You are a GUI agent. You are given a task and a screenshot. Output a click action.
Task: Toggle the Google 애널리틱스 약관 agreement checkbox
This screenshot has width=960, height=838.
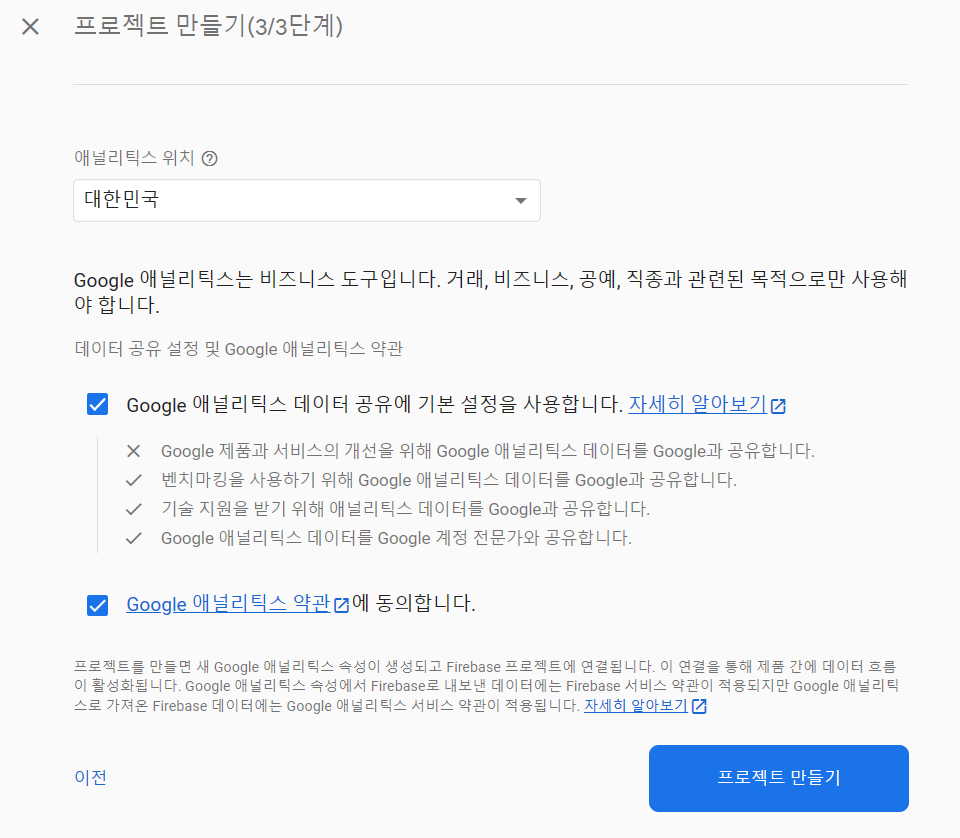(97, 605)
